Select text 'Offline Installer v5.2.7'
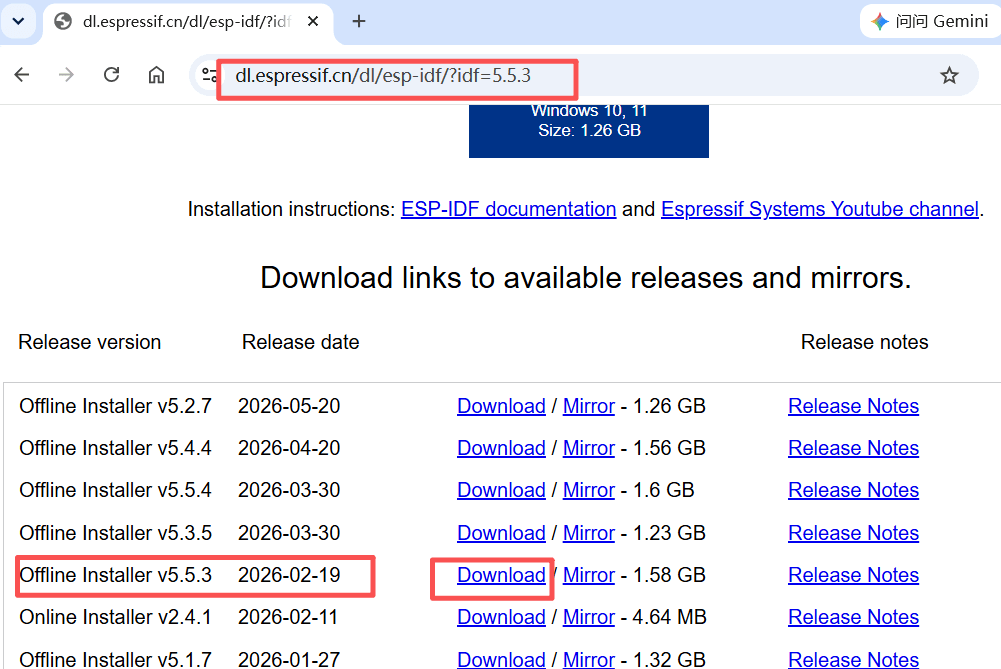This screenshot has width=1001, height=669. point(116,406)
